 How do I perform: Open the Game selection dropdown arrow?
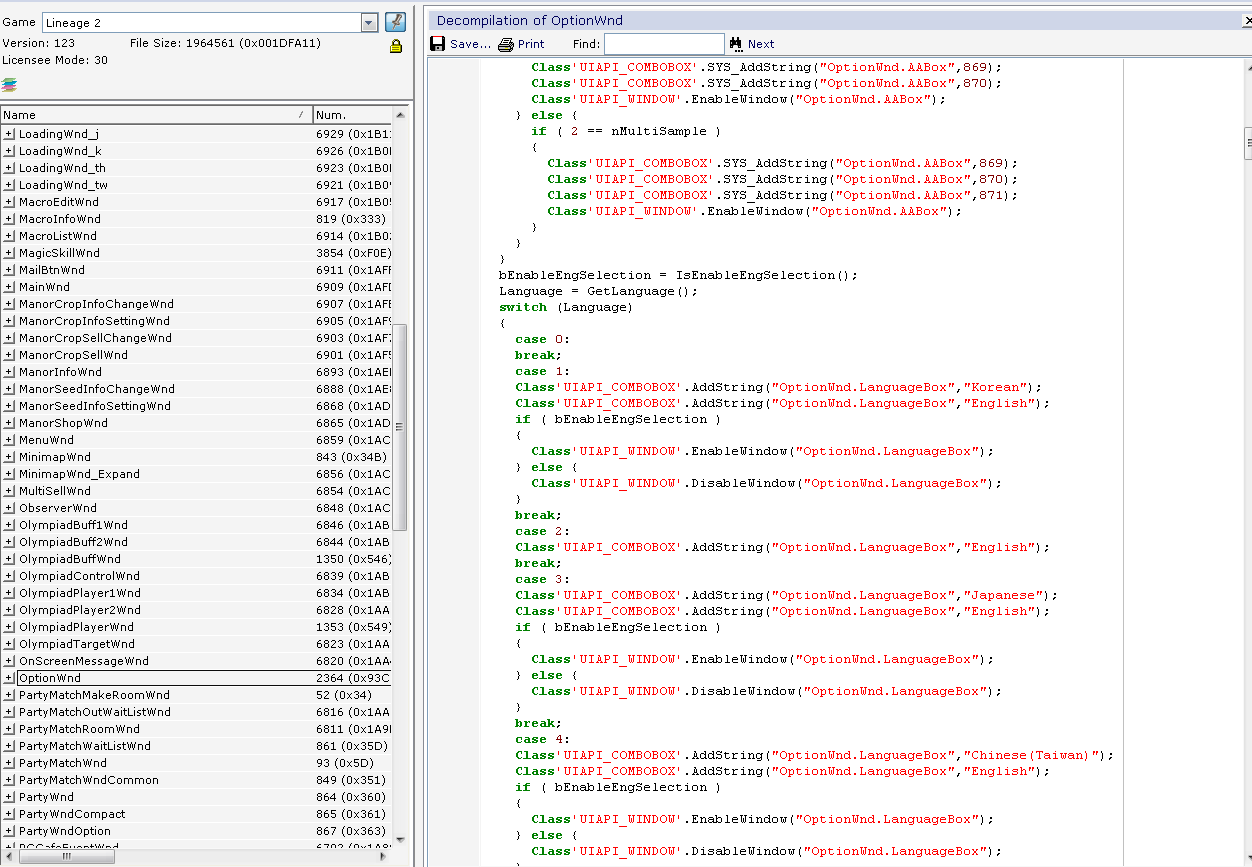tap(369, 23)
